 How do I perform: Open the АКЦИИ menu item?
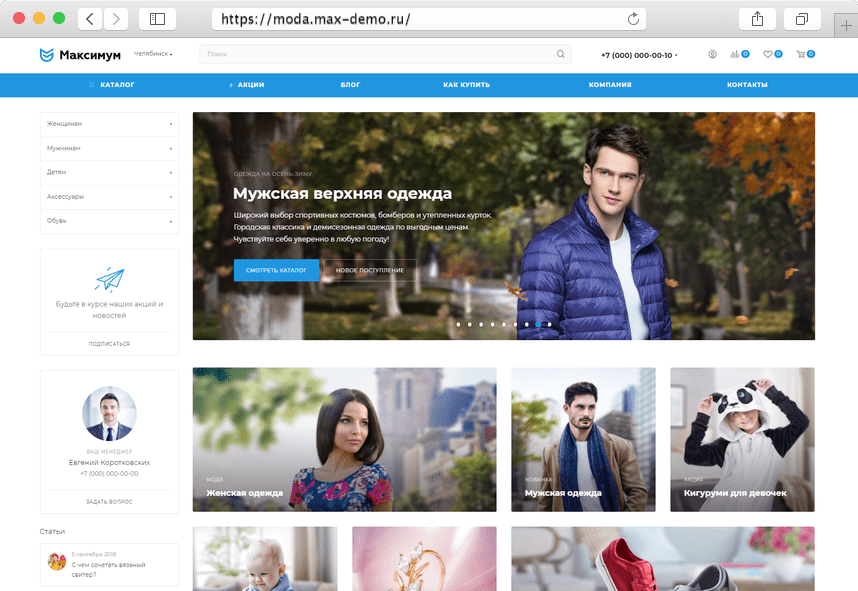(x=247, y=85)
